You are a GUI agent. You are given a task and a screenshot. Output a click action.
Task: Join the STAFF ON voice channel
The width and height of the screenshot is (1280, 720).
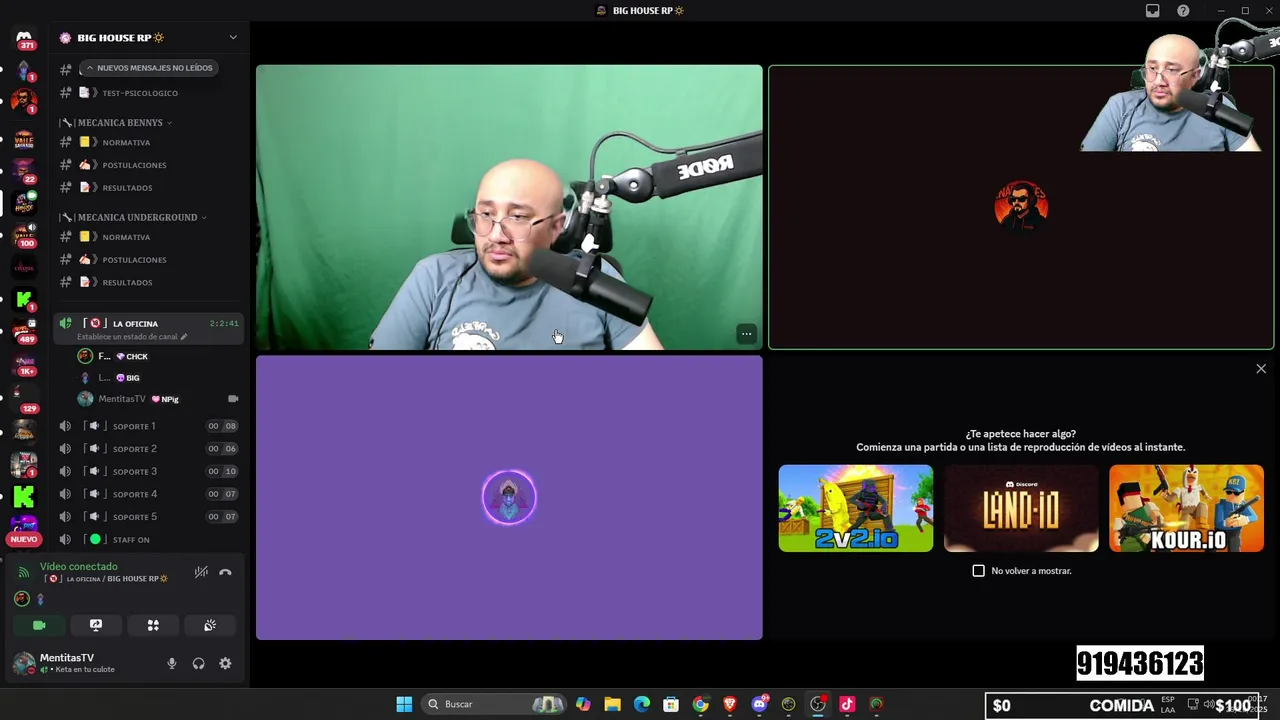pyautogui.click(x=150, y=540)
